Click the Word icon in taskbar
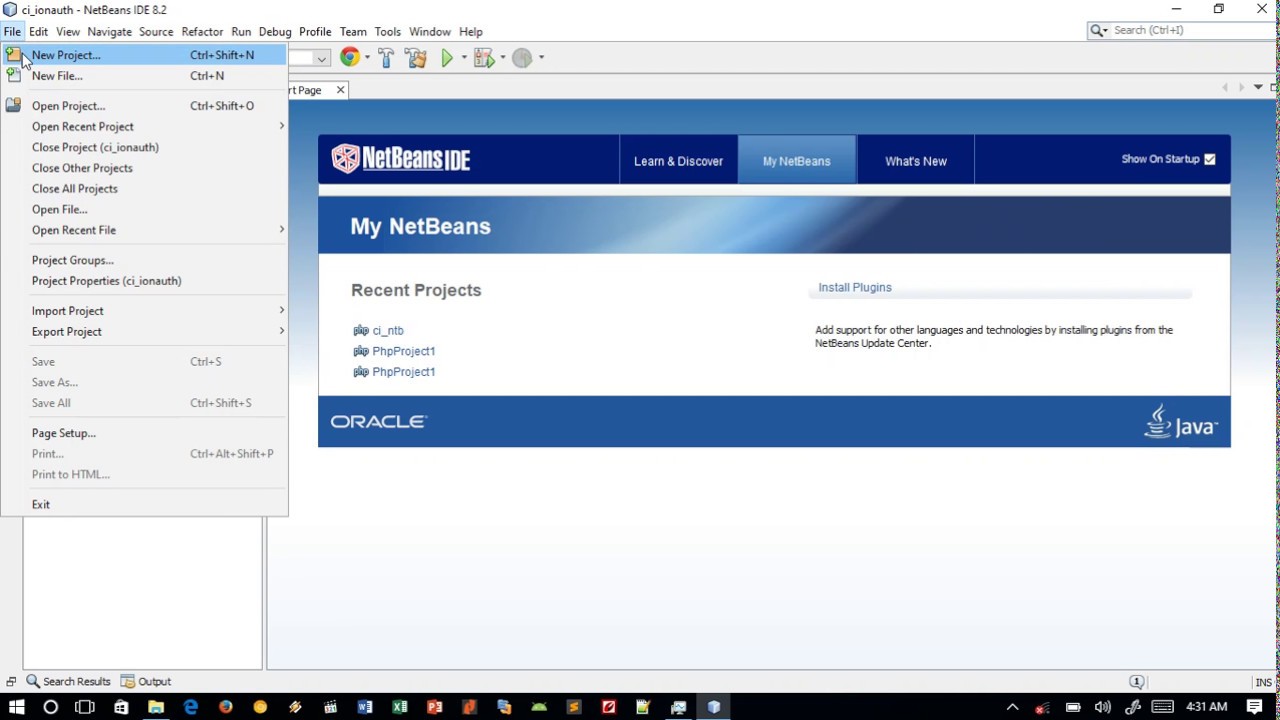1280x720 pixels. (x=365, y=707)
